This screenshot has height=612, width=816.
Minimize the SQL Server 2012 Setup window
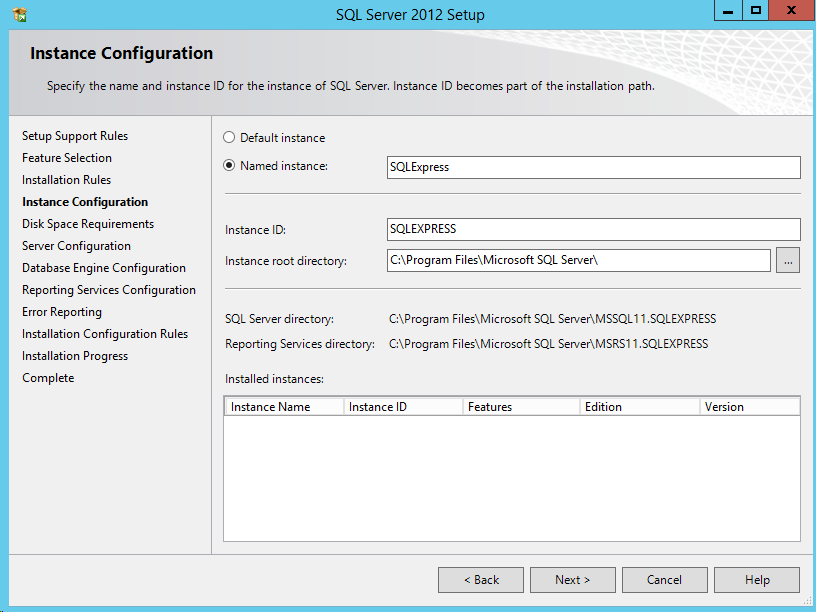pos(727,11)
